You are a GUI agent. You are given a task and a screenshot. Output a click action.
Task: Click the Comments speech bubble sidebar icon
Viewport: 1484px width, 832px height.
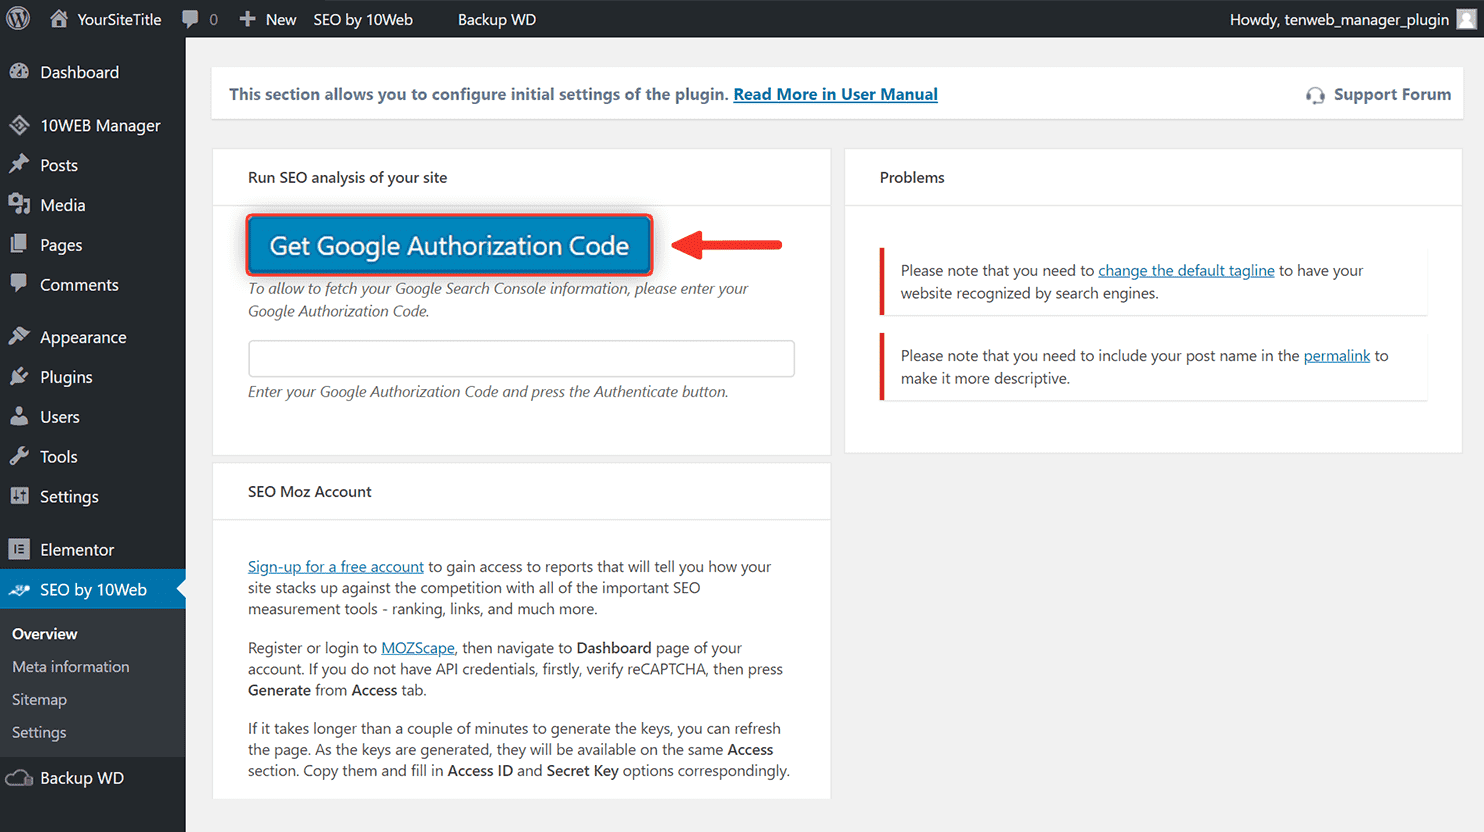(x=19, y=284)
